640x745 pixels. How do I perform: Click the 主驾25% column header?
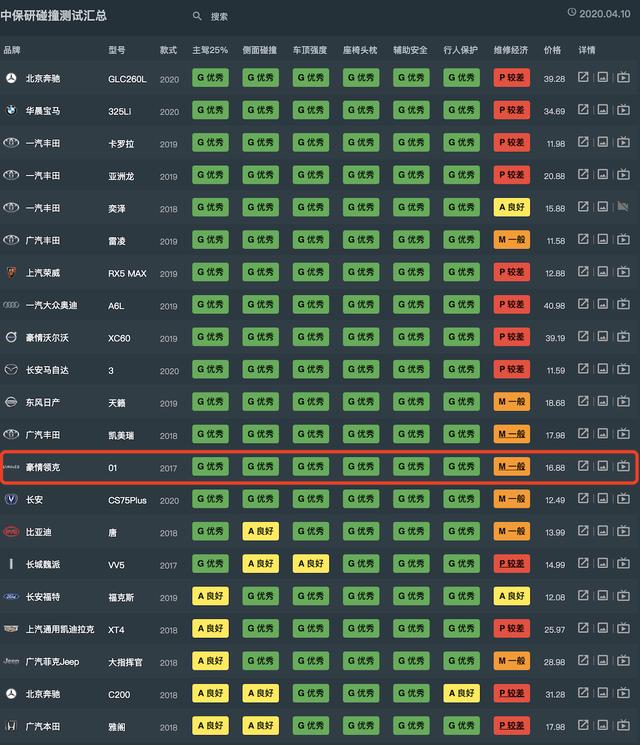210,50
